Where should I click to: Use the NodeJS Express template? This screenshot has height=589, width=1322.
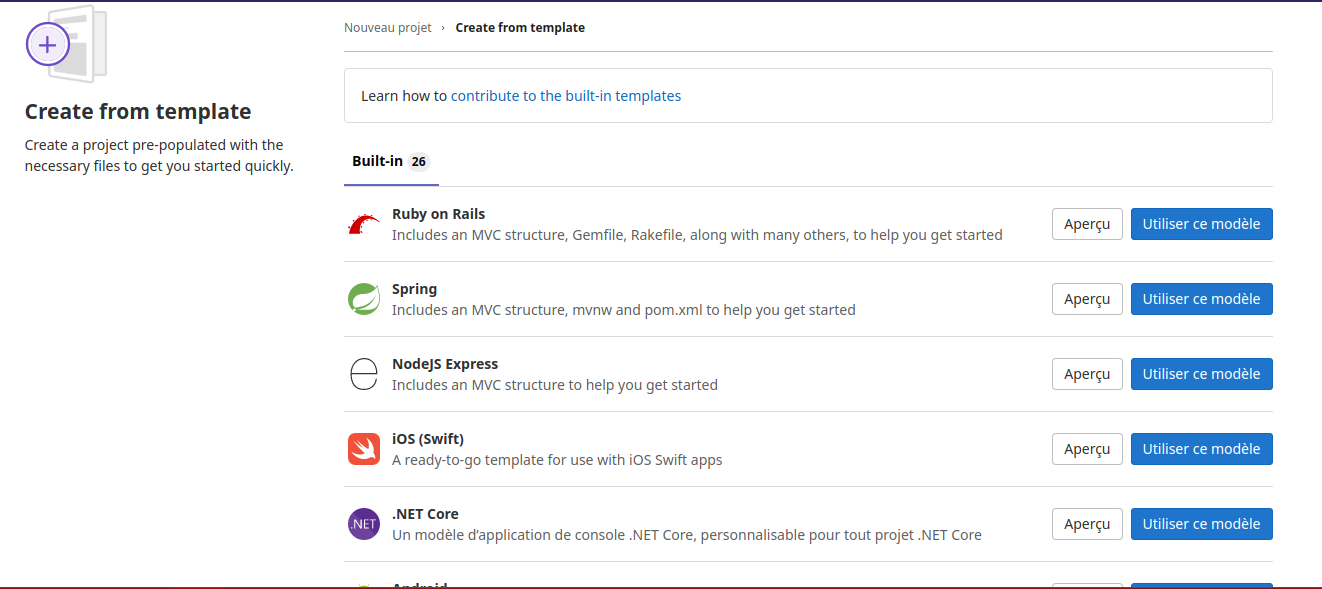[1201, 374]
